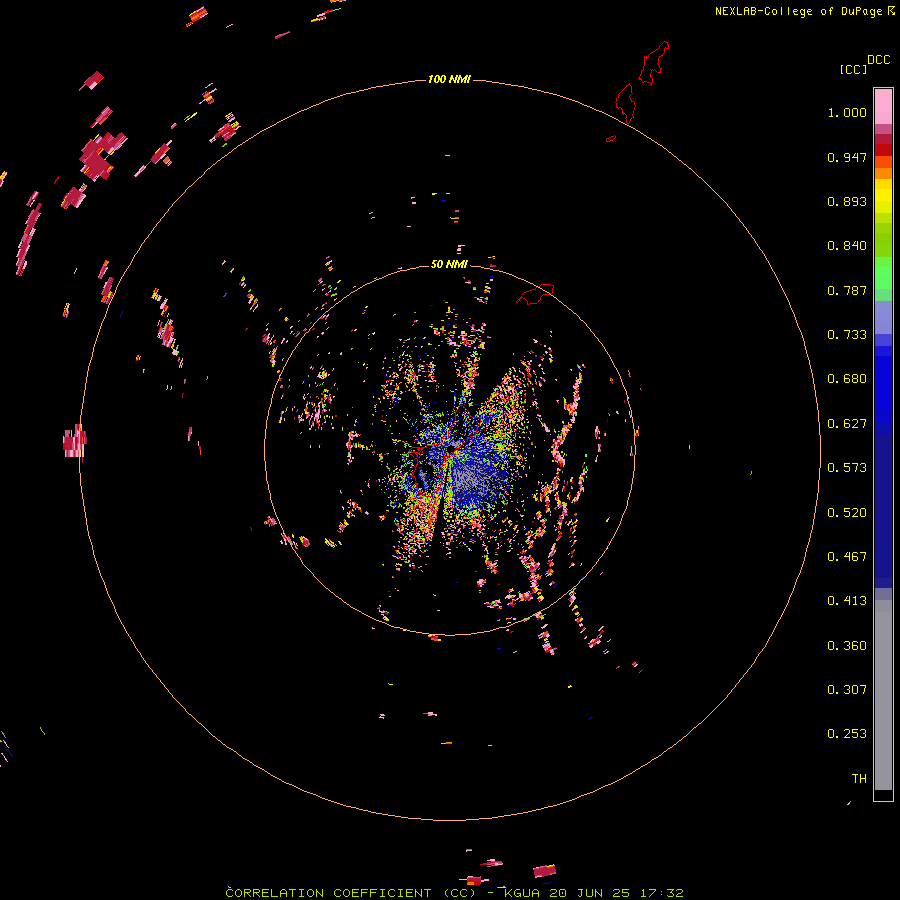Select the 0.733 scale value
Viewport: 900px width, 900px height.
(x=847, y=335)
